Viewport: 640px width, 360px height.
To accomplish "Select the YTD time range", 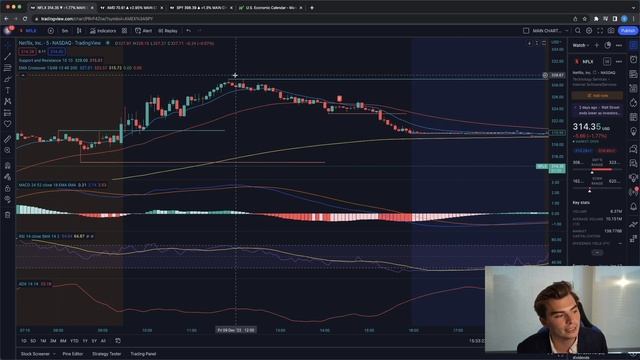I will click(x=74, y=341).
